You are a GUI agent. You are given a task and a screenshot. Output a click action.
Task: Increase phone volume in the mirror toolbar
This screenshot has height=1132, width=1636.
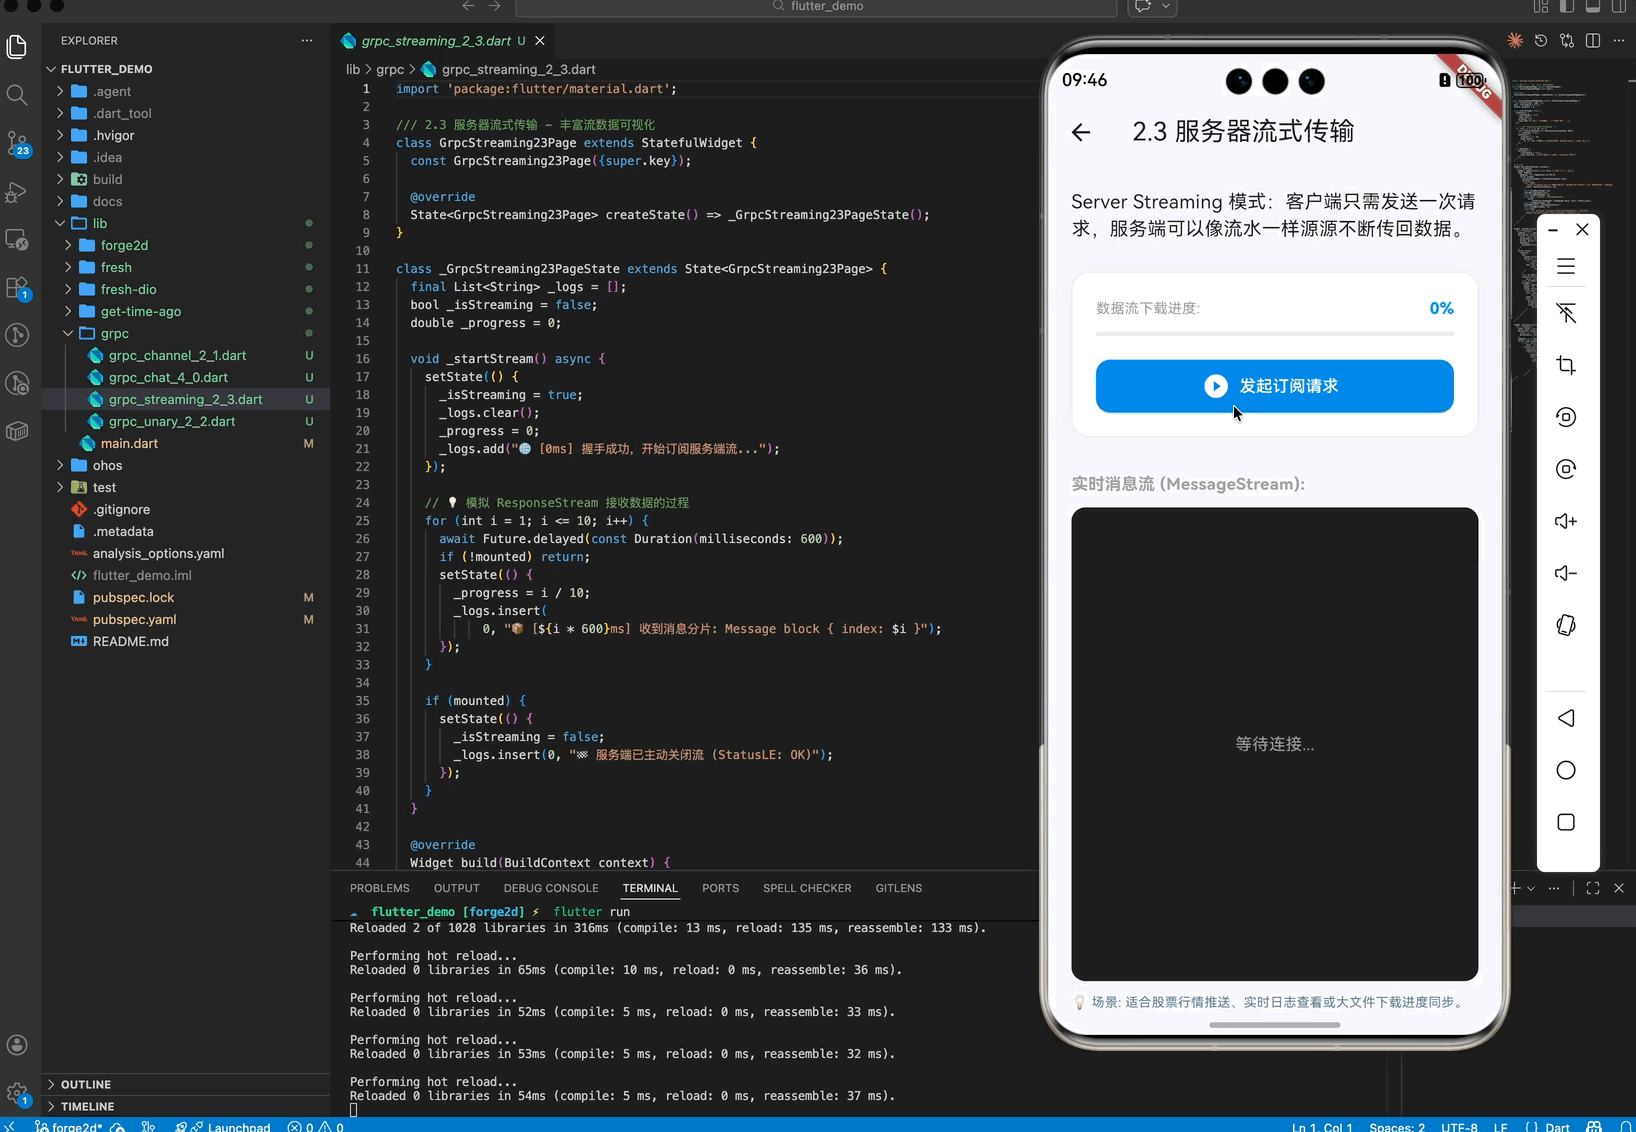[x=1565, y=521]
